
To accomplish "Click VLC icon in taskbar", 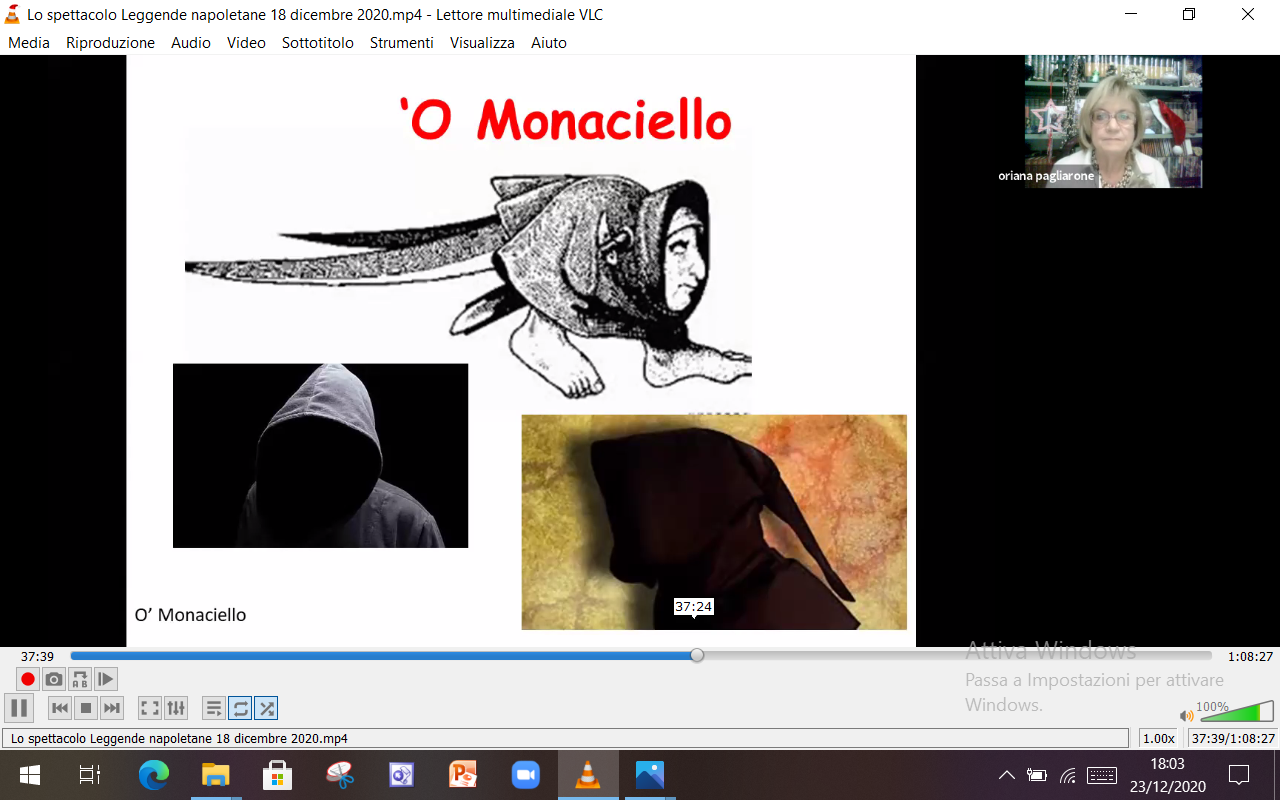I will coord(588,775).
